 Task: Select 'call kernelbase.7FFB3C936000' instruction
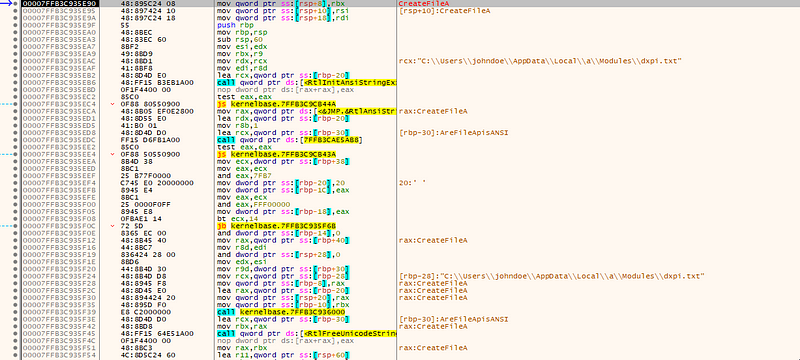(x=281, y=312)
